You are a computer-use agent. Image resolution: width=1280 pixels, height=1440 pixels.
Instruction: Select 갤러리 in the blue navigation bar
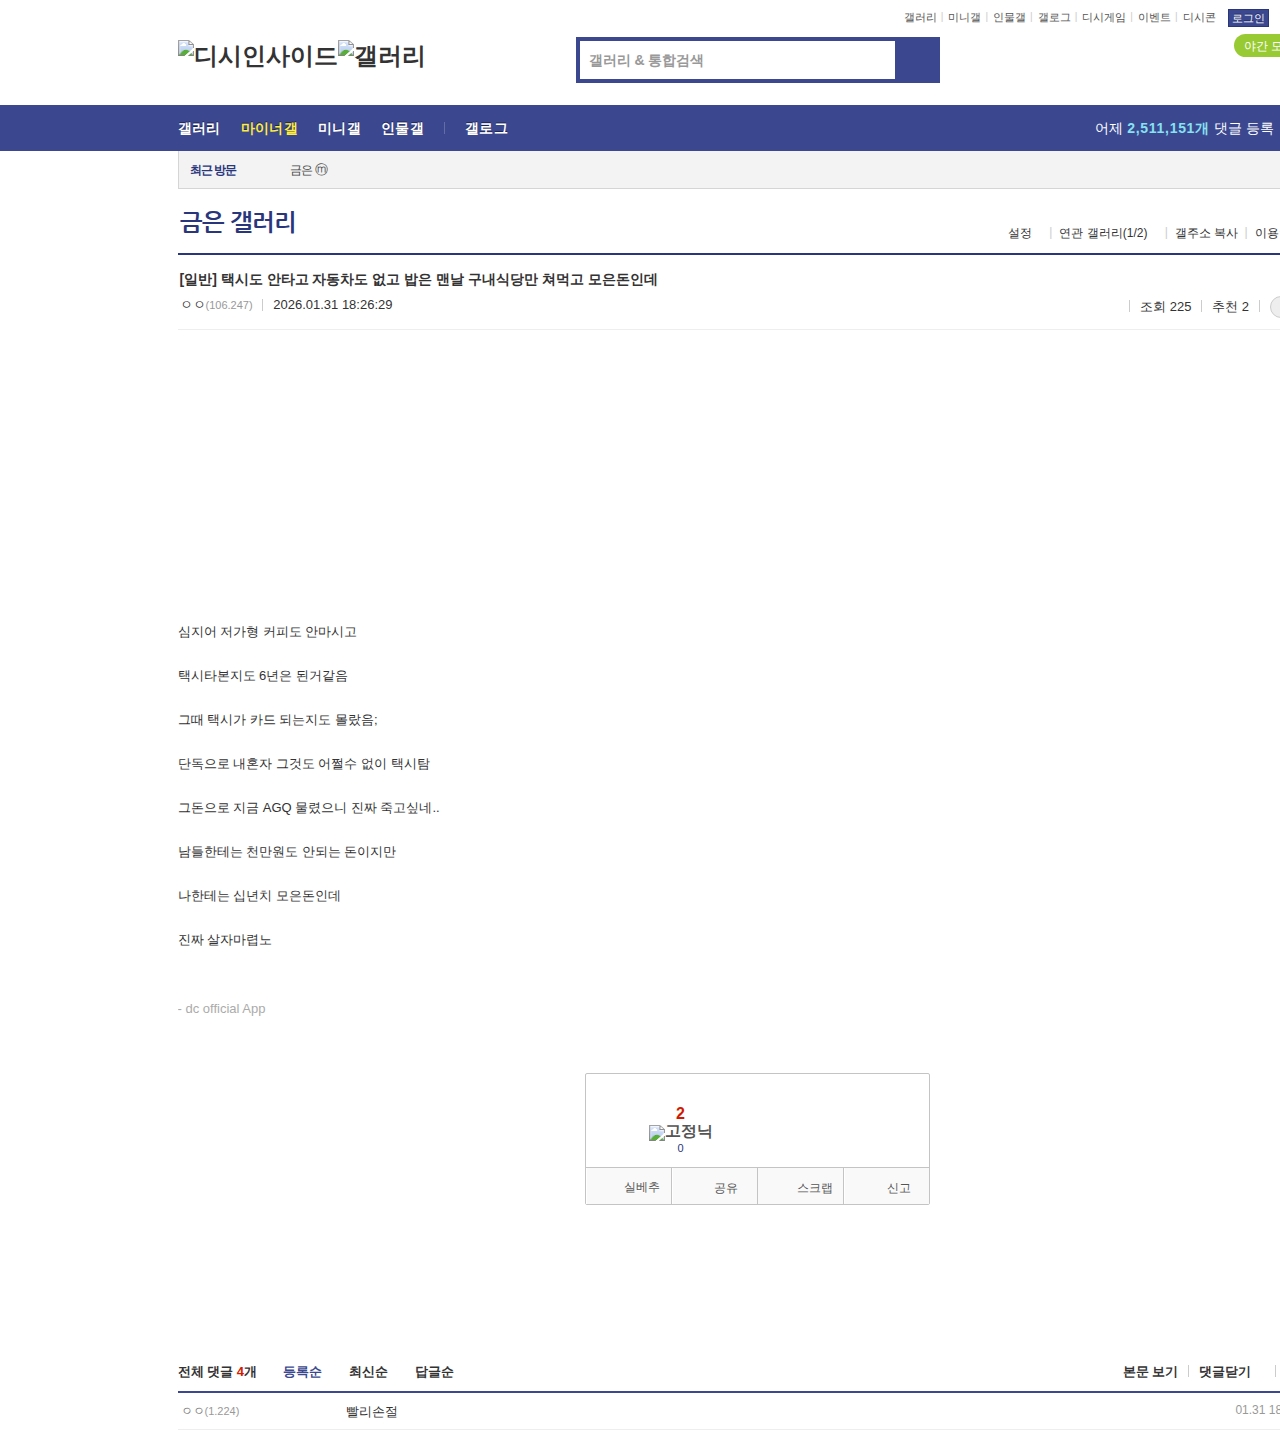(x=199, y=128)
